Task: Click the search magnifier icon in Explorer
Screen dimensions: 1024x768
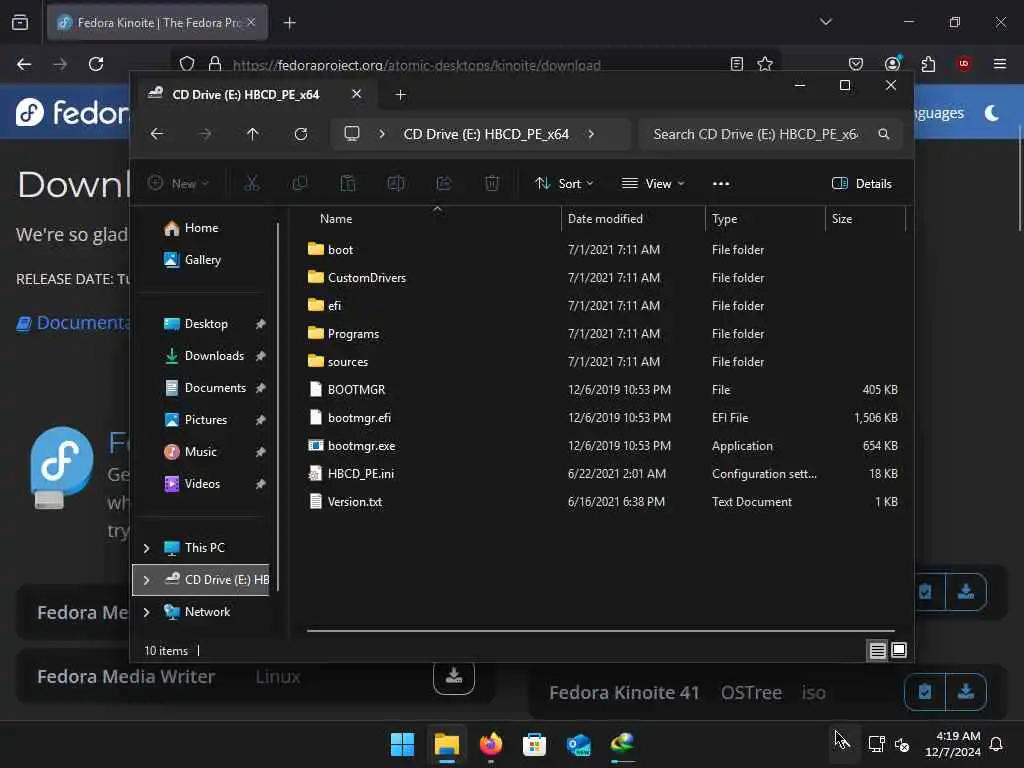Action: coord(884,134)
